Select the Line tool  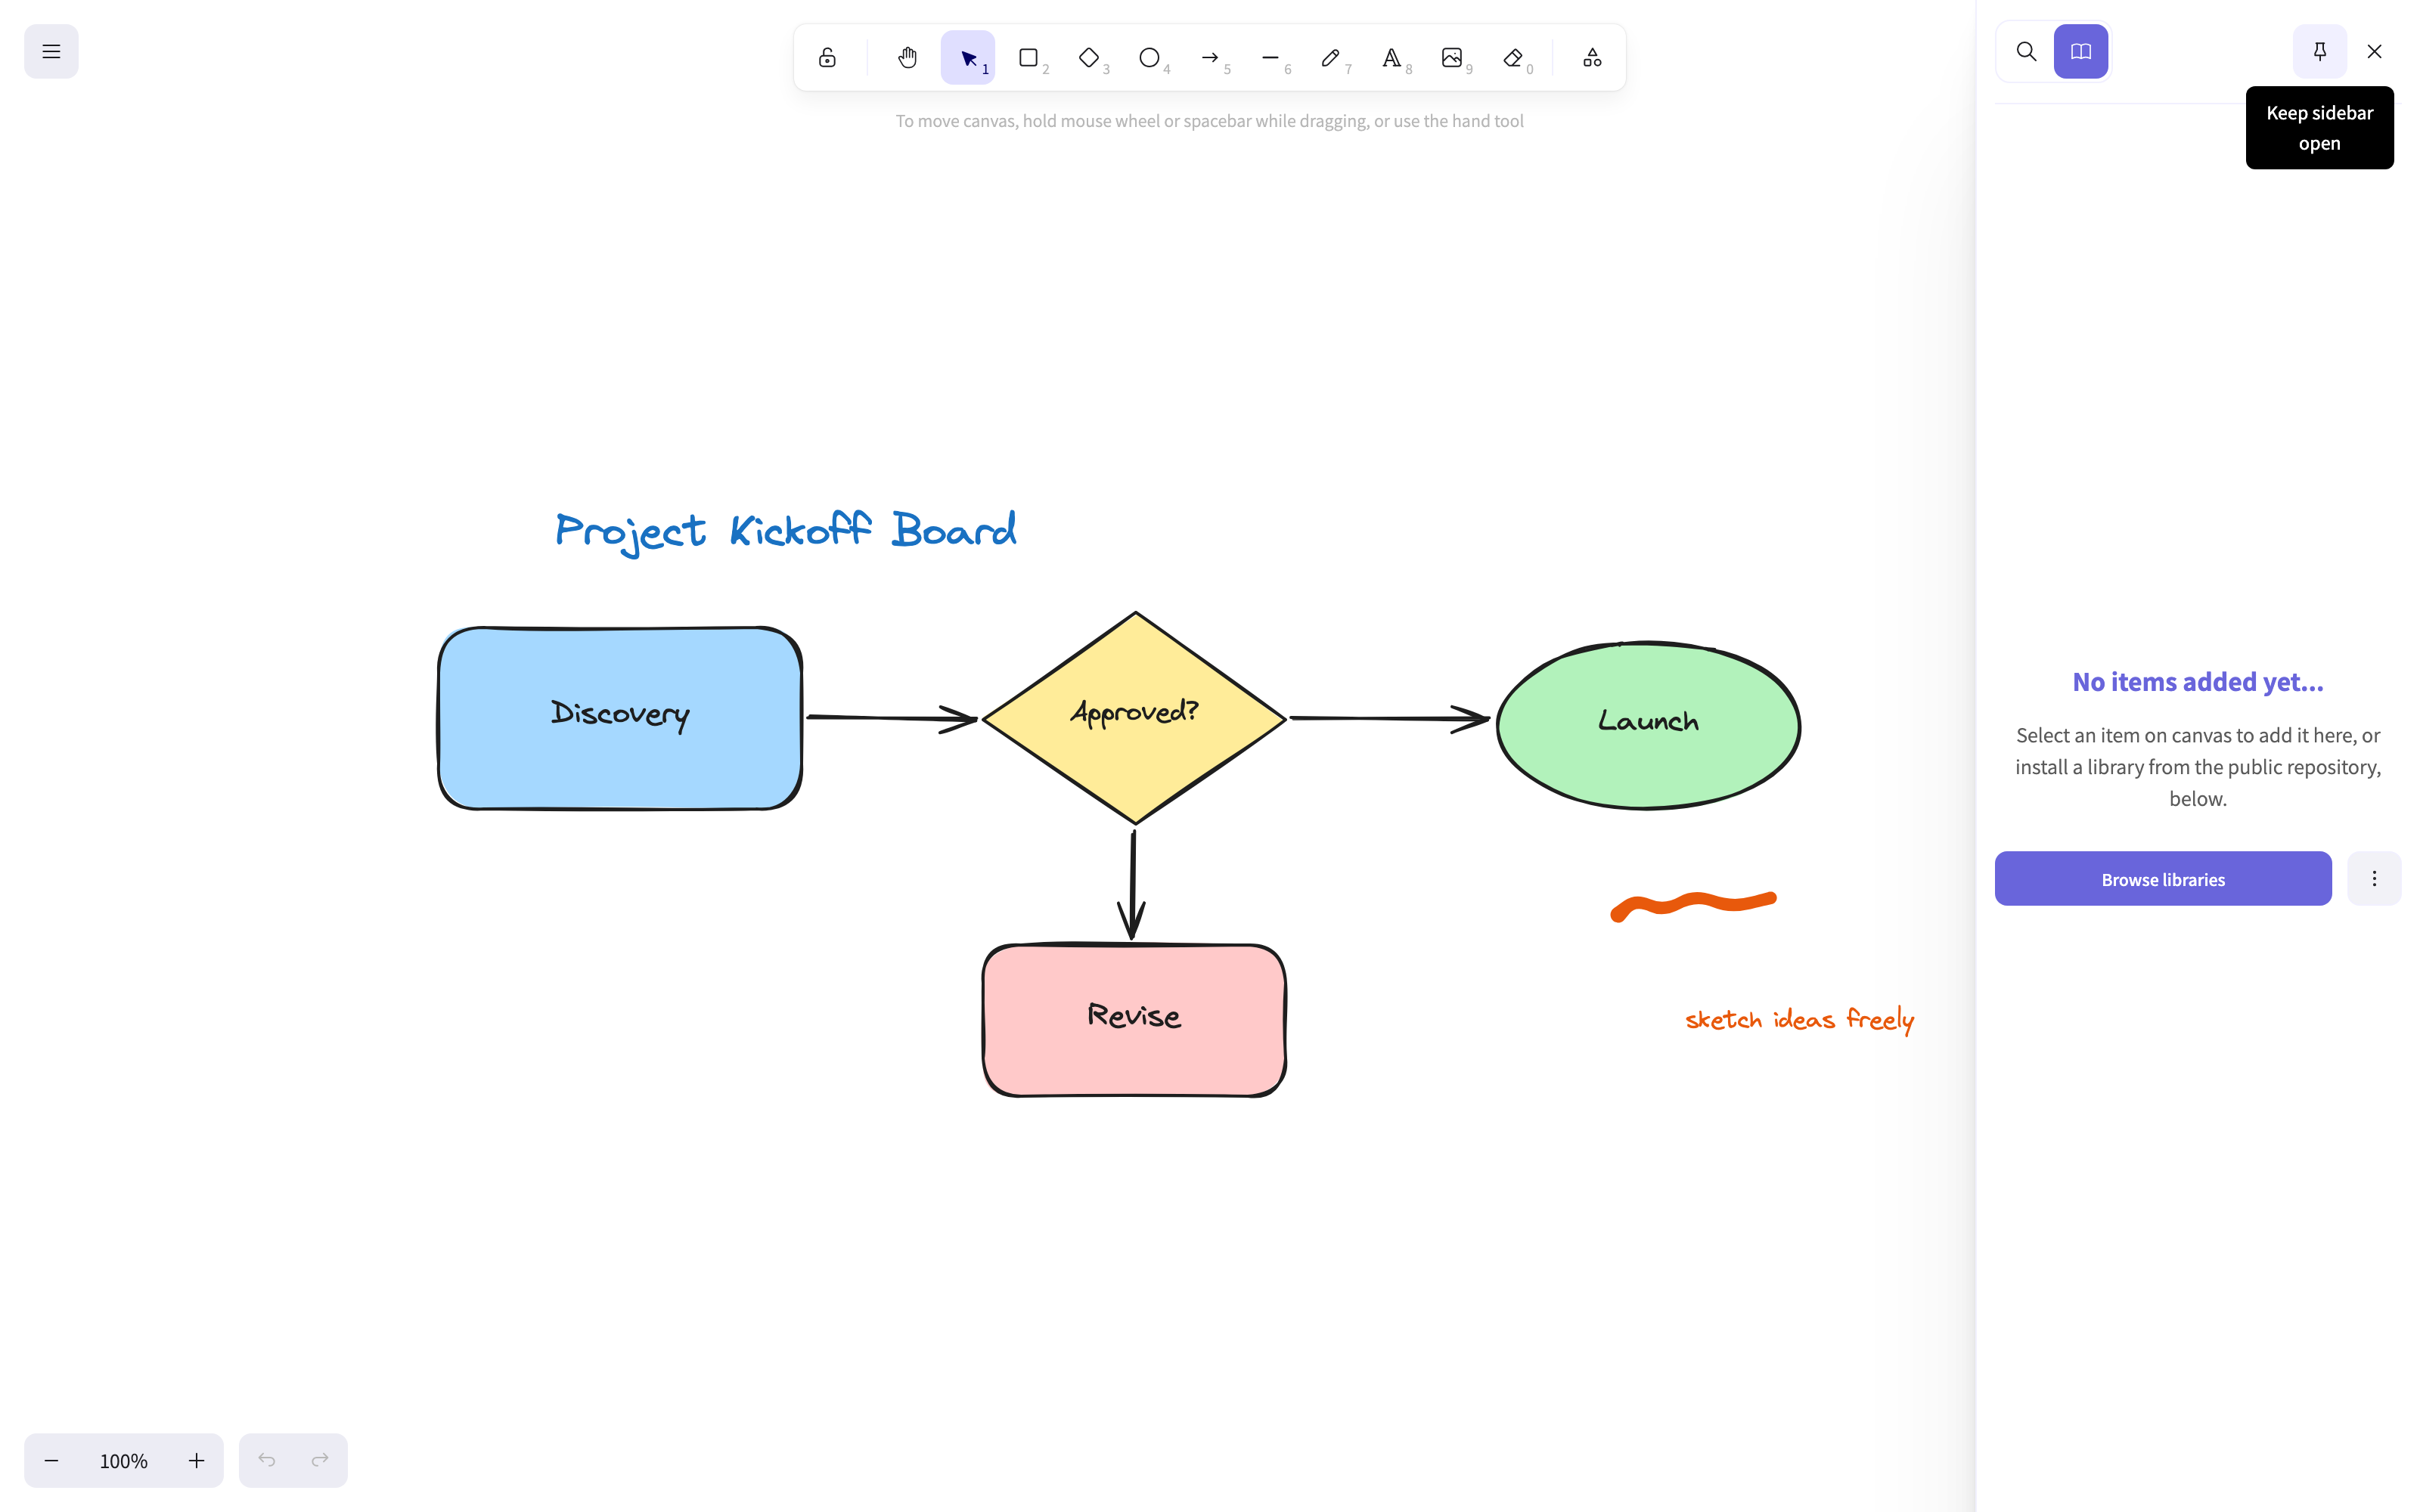tap(1270, 57)
